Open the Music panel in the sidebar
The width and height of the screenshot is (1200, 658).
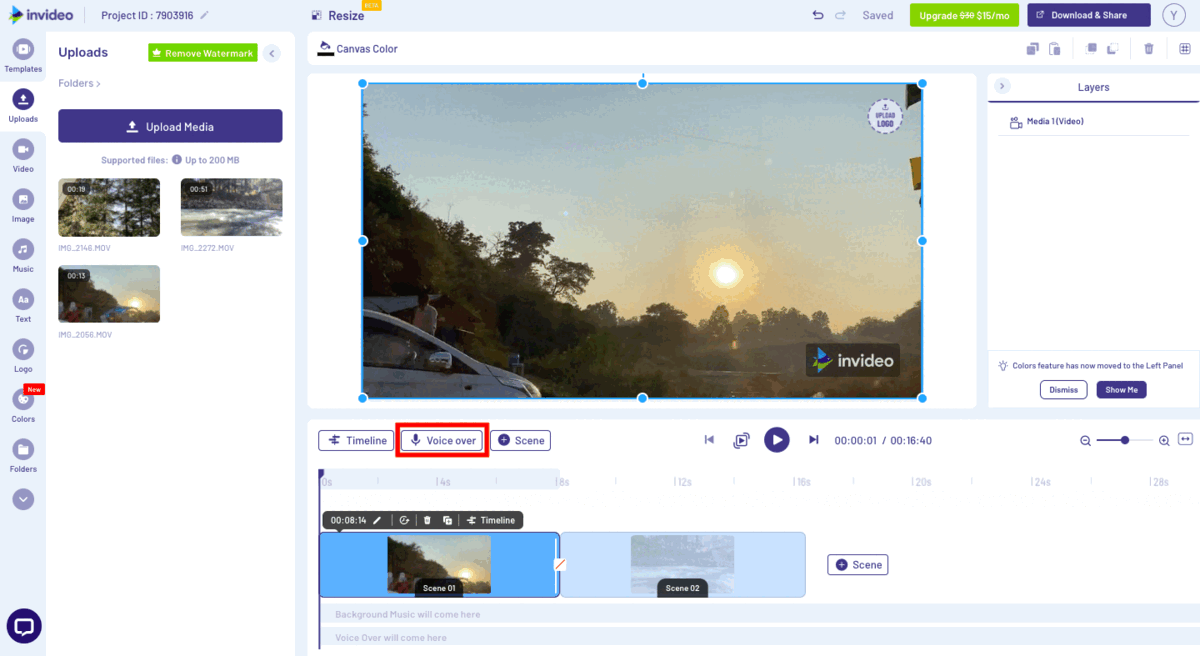23,252
